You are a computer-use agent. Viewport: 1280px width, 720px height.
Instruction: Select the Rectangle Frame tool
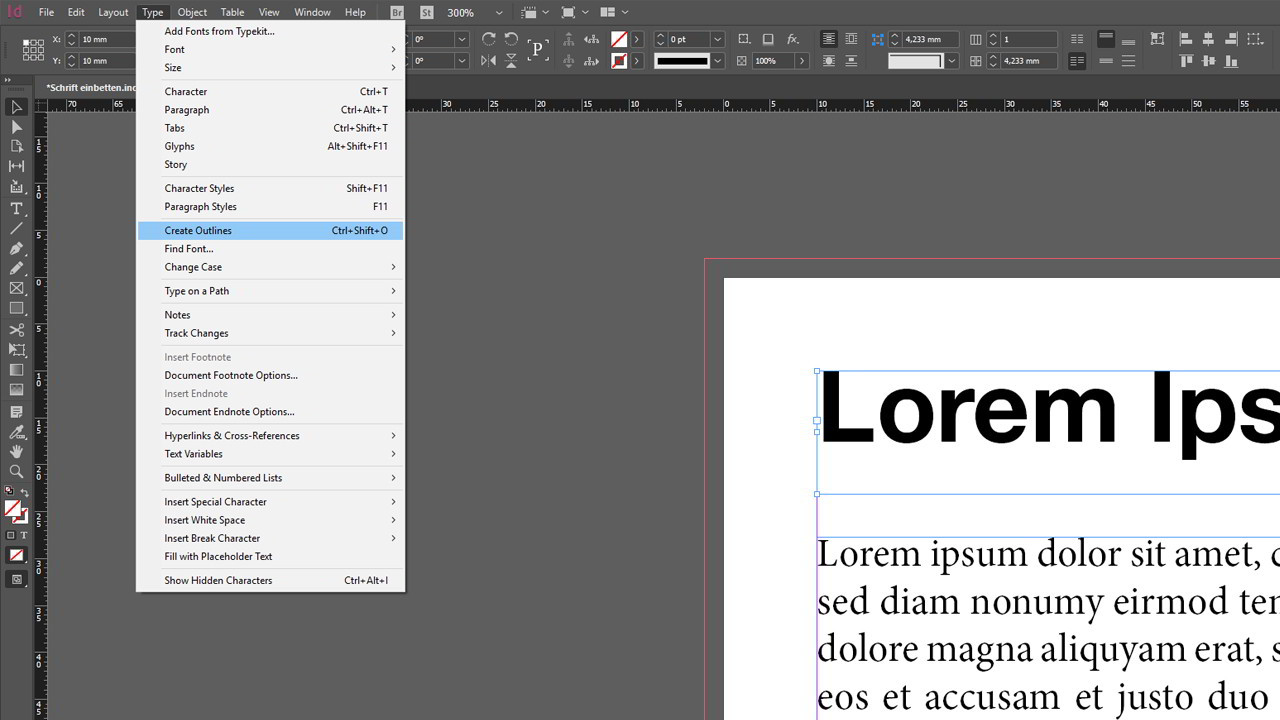click(x=16, y=288)
